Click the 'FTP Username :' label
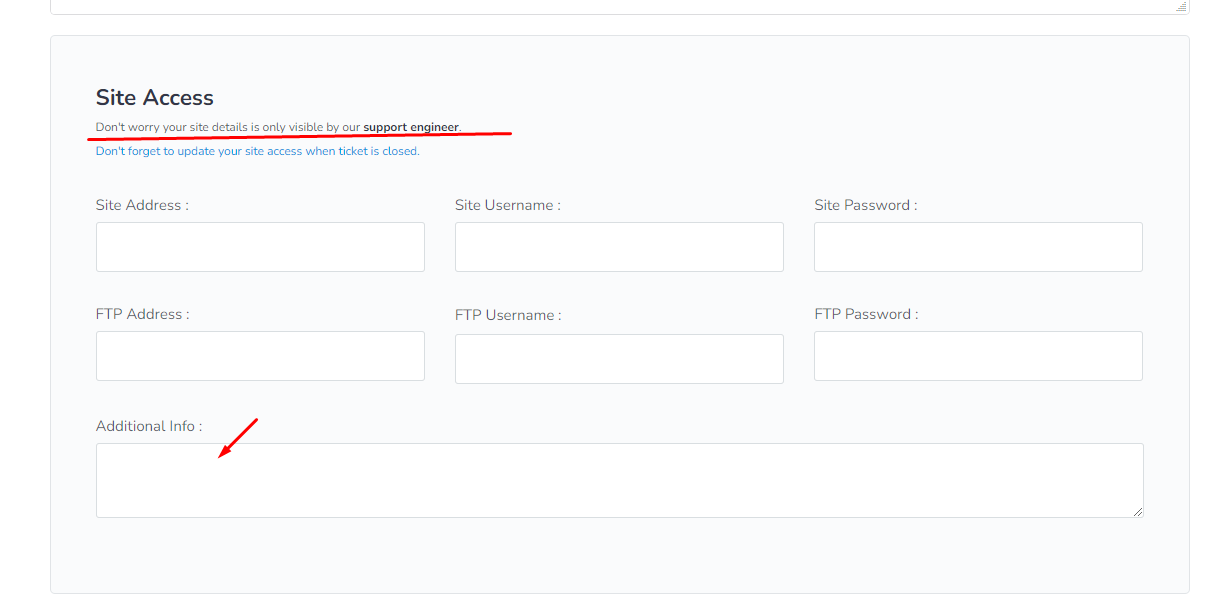This screenshot has width=1216, height=603. pos(508,315)
